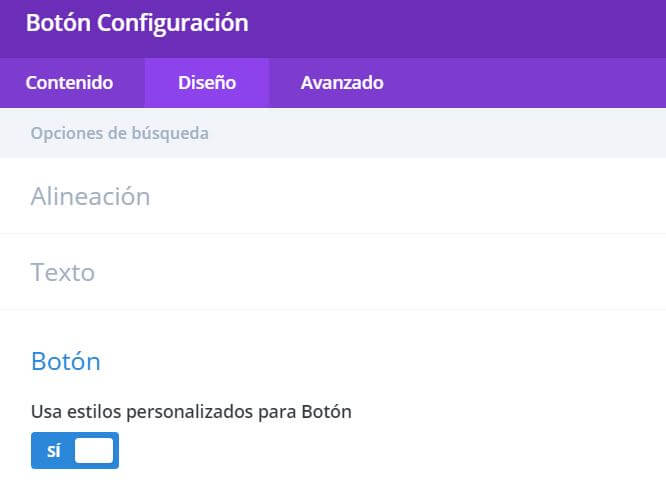Click the Botón Configuración title
This screenshot has width=666, height=484.
[x=137, y=23]
